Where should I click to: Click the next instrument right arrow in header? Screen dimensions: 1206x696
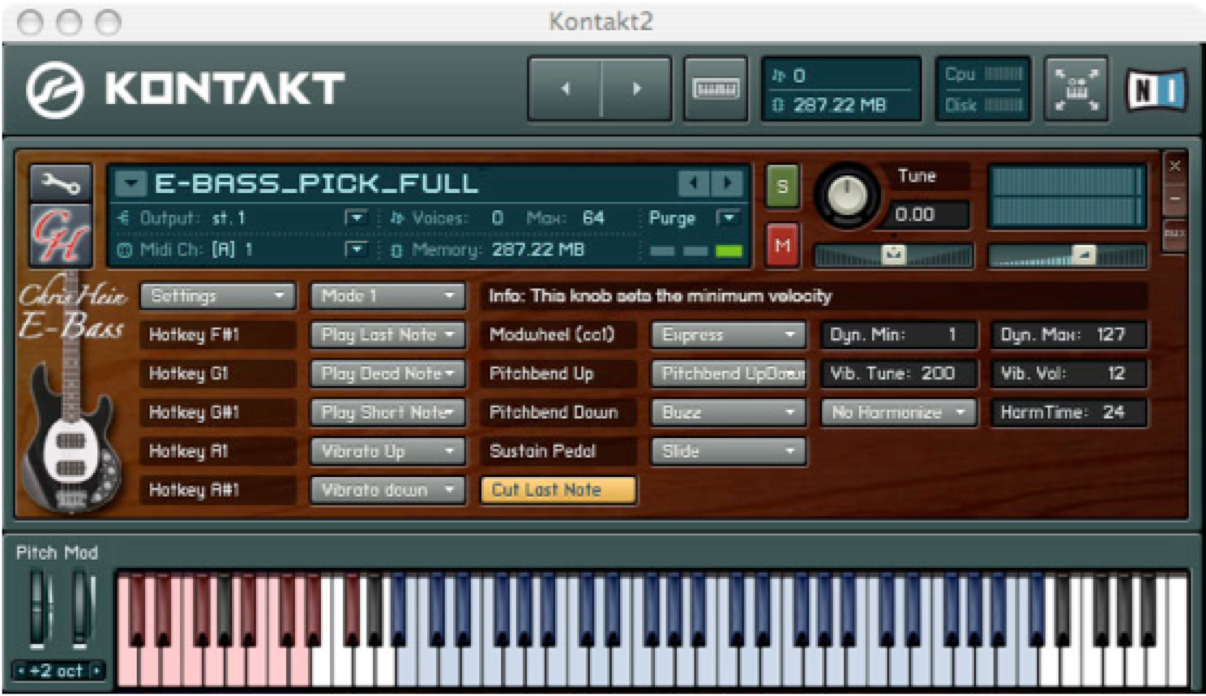point(636,89)
